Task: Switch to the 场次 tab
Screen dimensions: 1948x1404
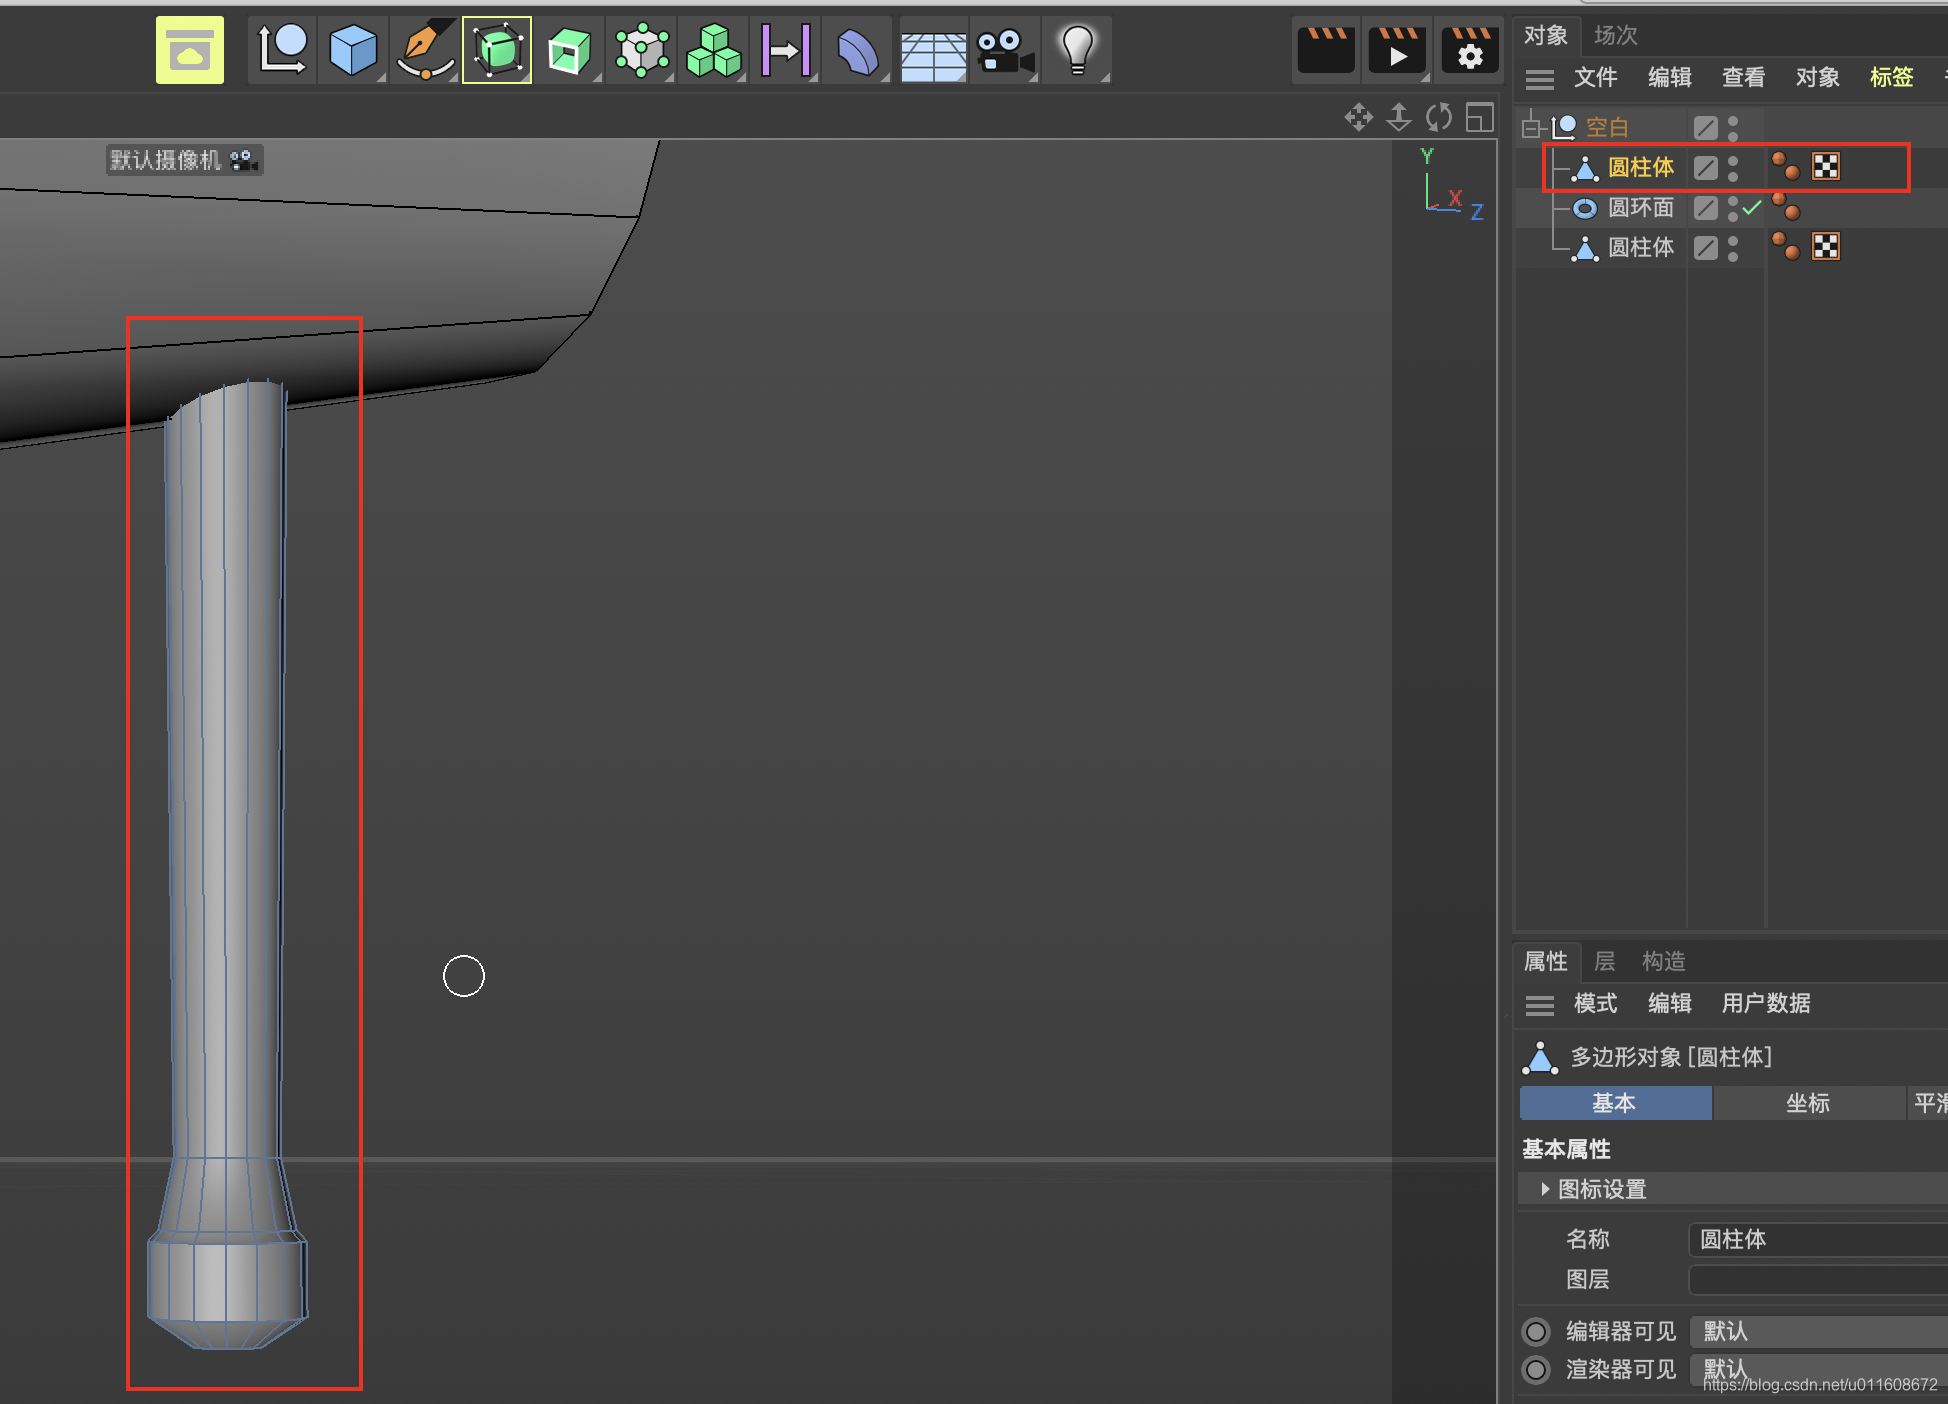Action: (x=1615, y=35)
